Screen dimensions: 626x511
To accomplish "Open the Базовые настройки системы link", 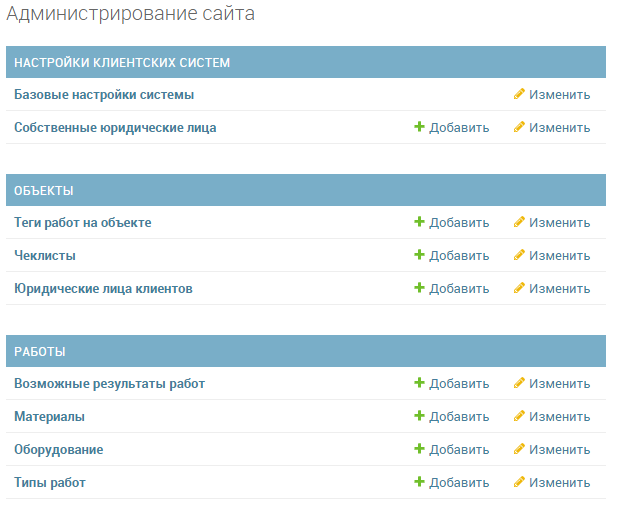I will 104,95.
